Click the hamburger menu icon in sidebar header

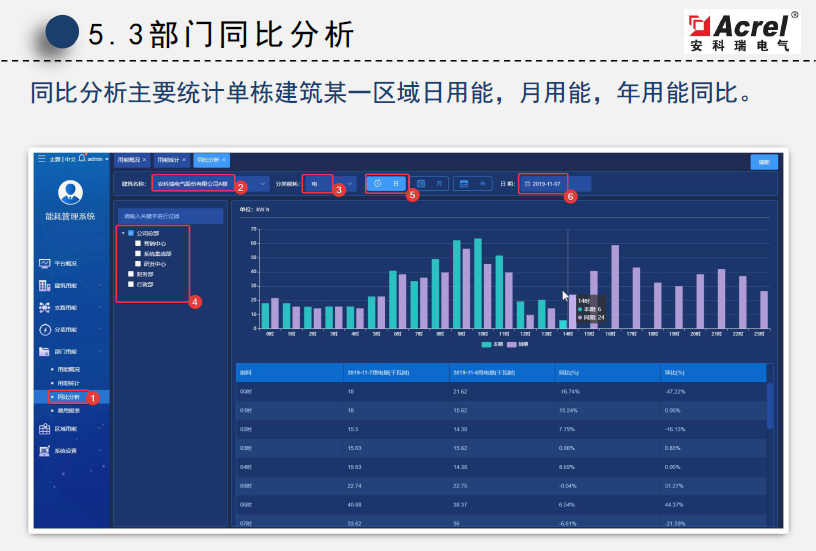point(42,159)
